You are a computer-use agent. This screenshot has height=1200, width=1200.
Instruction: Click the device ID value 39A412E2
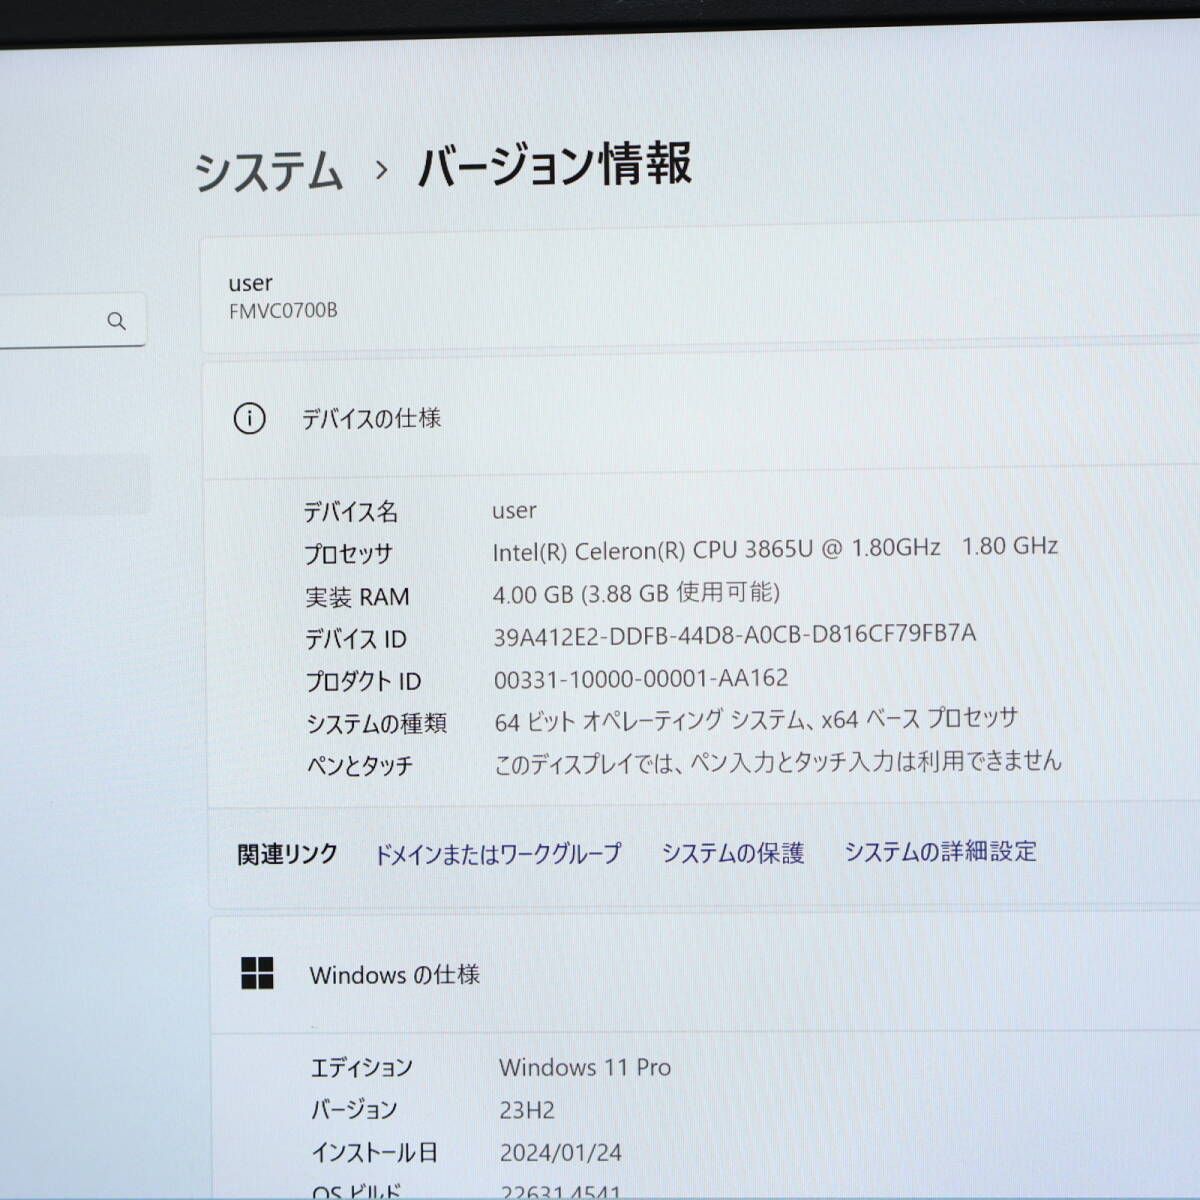[x=735, y=635]
